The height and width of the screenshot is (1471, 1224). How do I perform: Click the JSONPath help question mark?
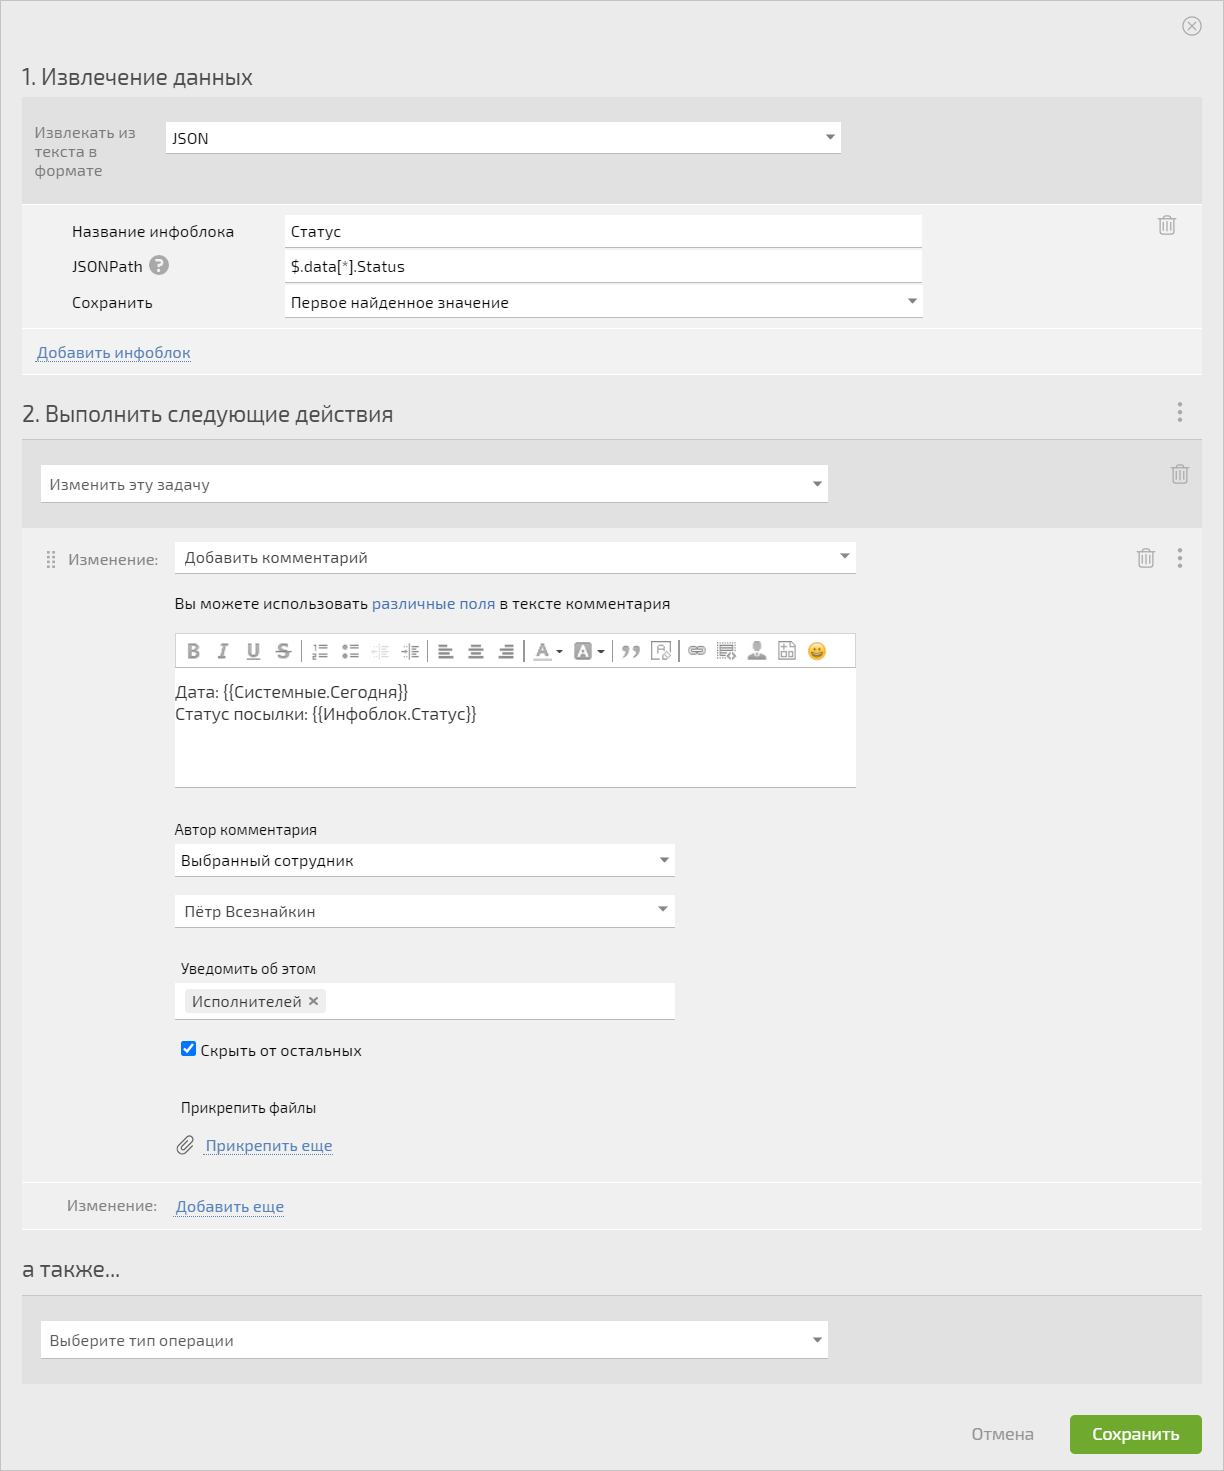[159, 265]
